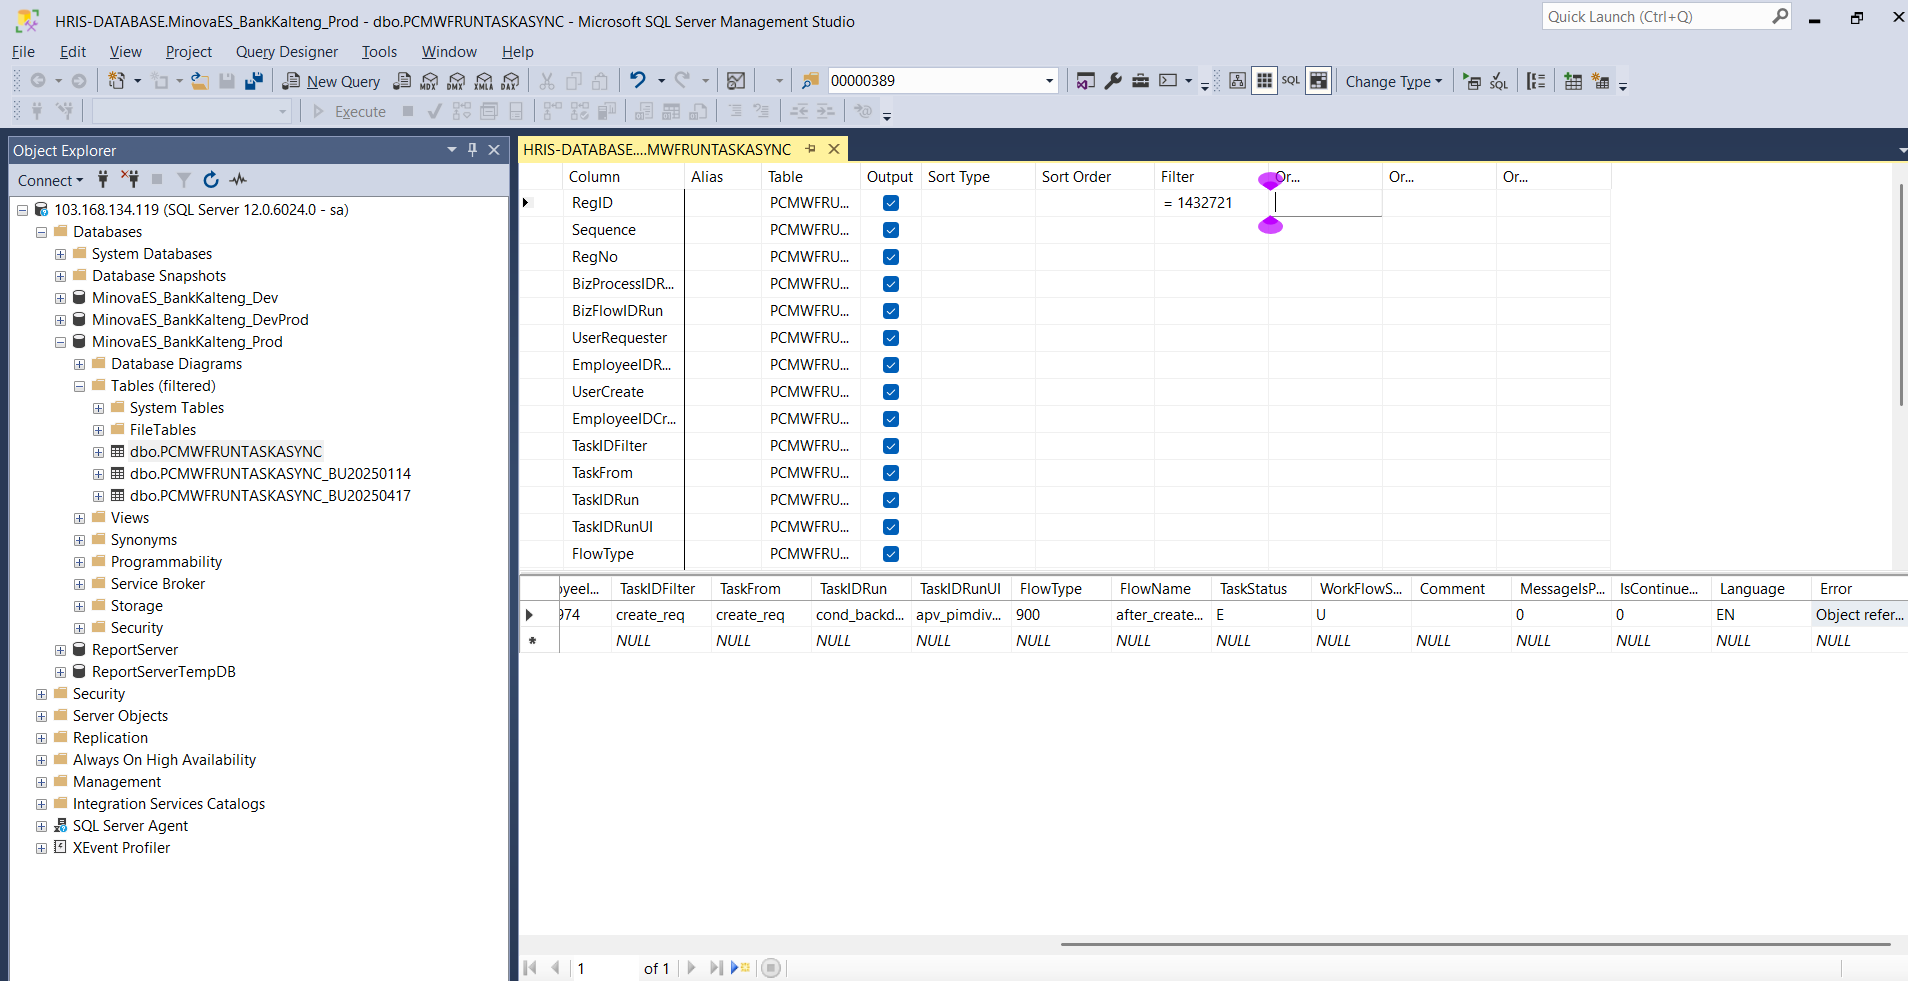Open the Window menu
The height and width of the screenshot is (981, 1908).
(449, 52)
